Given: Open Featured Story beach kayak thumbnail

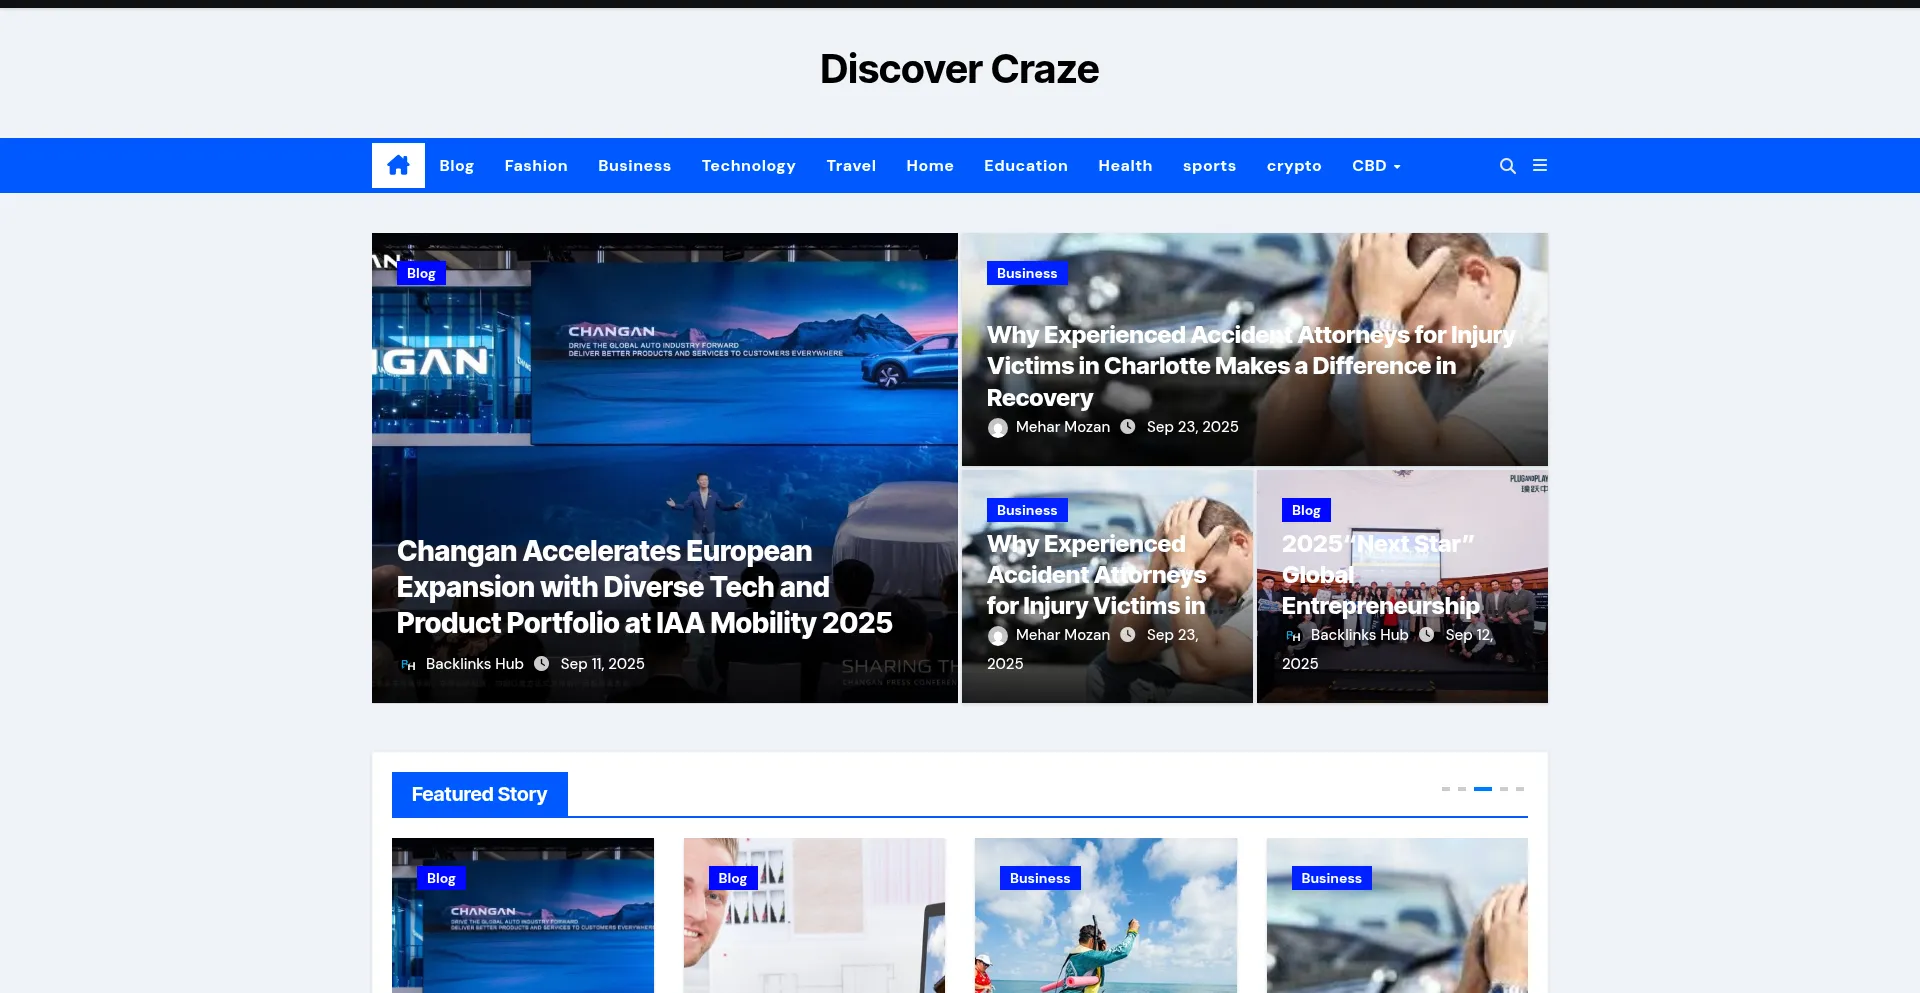Looking at the screenshot, I should coord(1106,916).
